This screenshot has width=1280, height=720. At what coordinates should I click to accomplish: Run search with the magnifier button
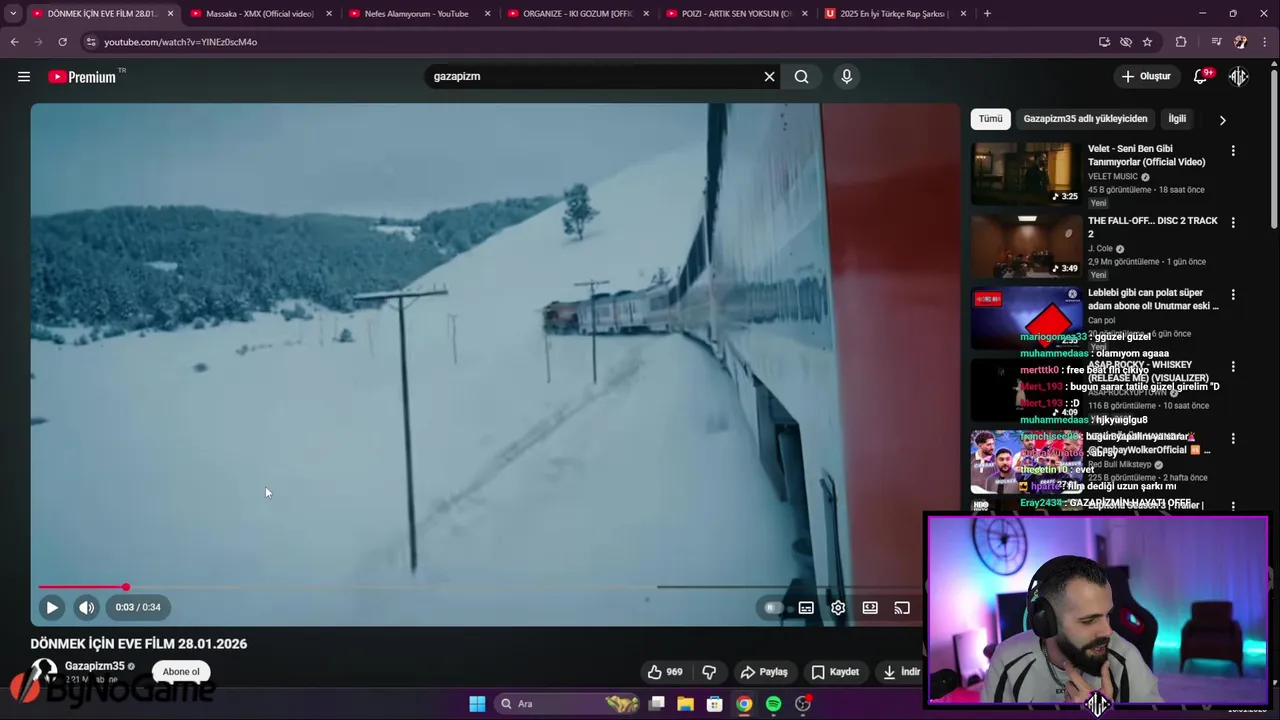coord(801,76)
